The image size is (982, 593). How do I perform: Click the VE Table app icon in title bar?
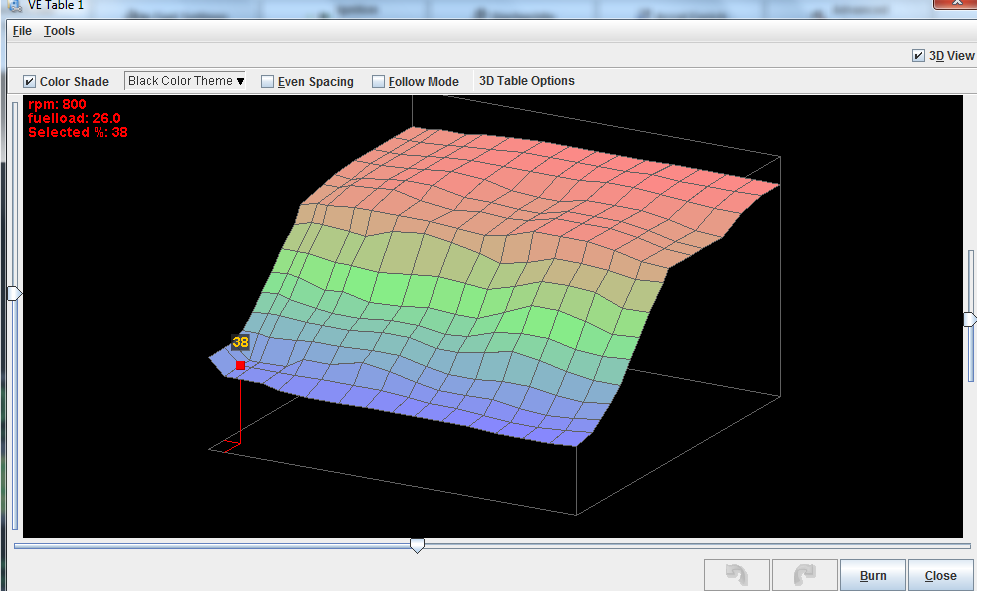[x=14, y=5]
